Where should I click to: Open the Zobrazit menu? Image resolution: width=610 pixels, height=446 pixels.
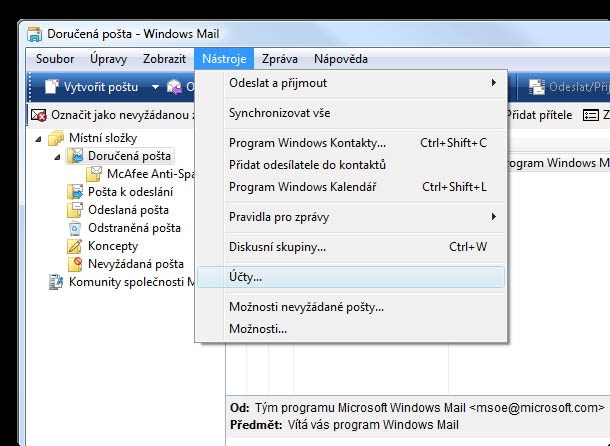click(x=164, y=59)
